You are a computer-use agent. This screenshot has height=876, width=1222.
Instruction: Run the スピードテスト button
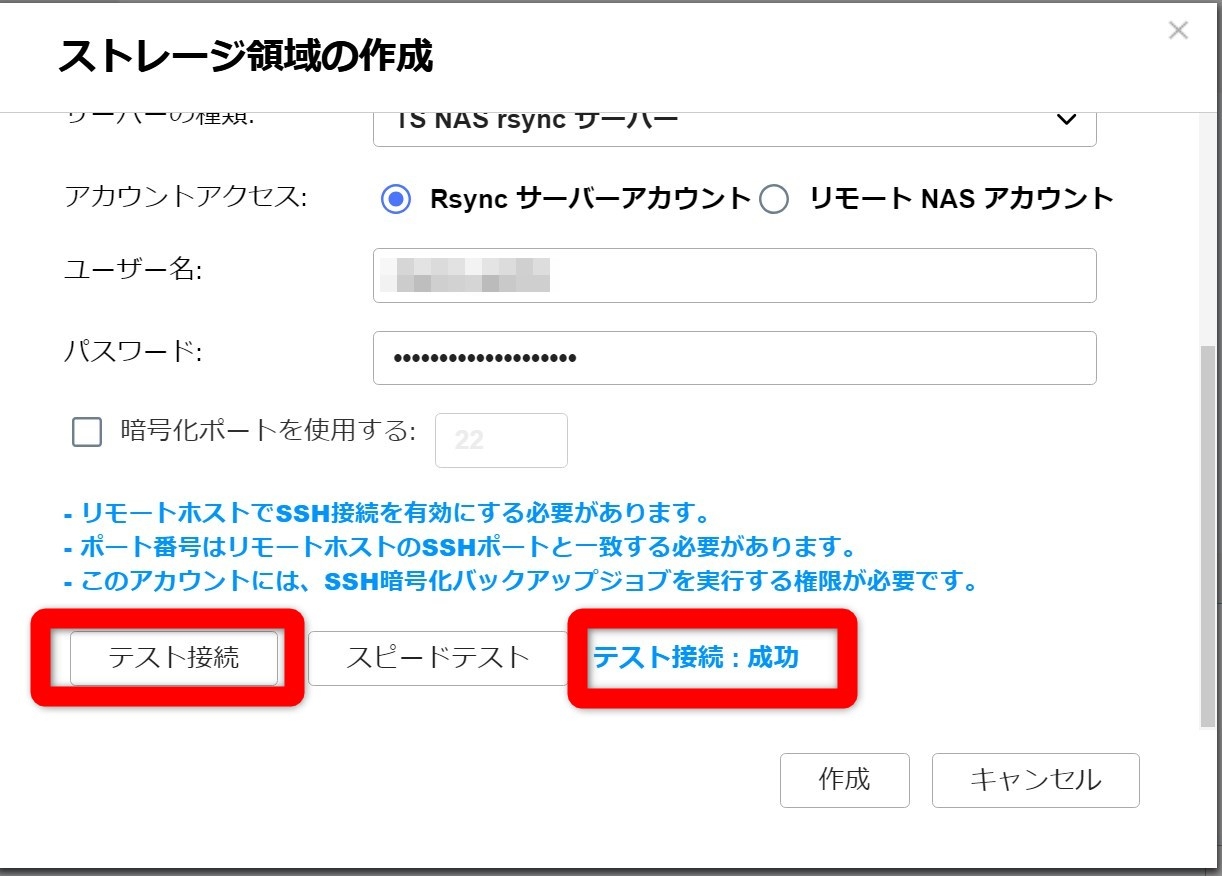(437, 657)
